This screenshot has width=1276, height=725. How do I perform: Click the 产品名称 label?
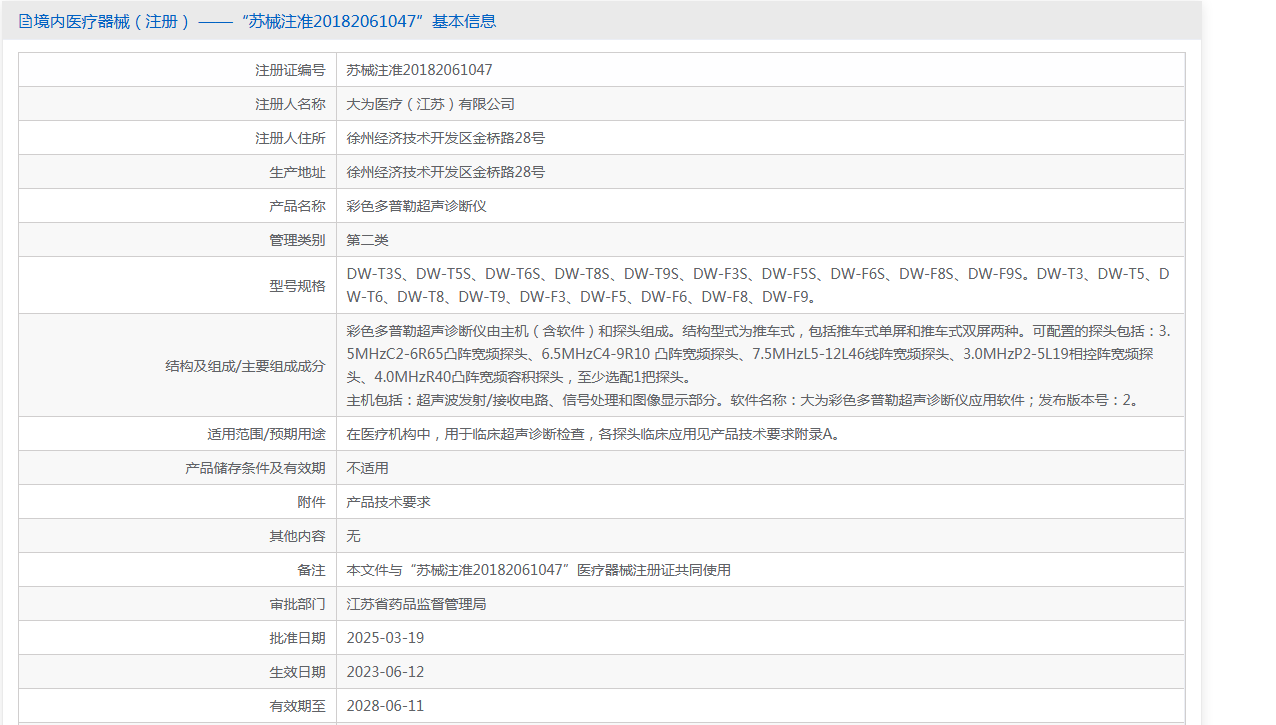pos(297,206)
